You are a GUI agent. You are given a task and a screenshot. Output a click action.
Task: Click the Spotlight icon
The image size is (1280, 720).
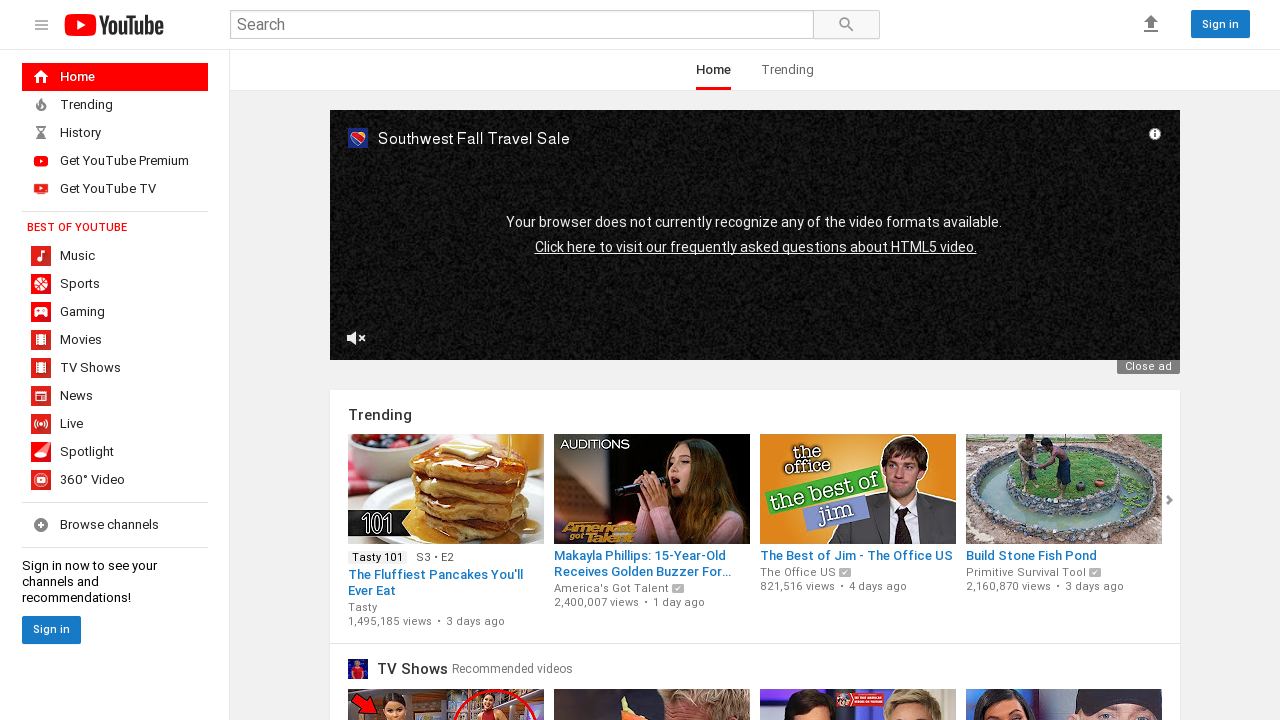pyautogui.click(x=41, y=452)
